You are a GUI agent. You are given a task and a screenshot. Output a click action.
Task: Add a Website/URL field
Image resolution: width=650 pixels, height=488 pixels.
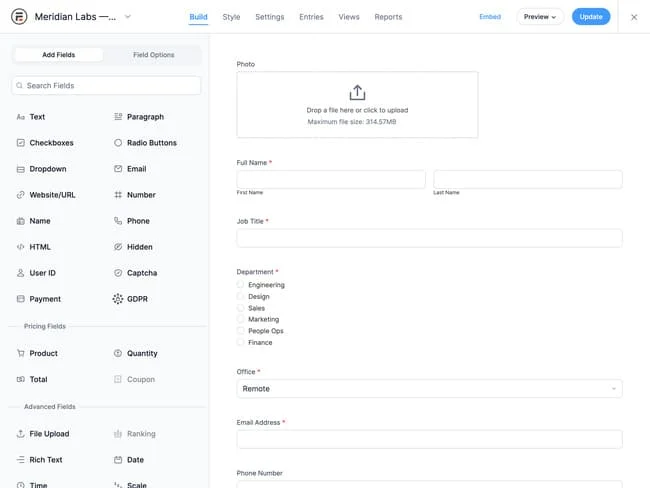coord(46,195)
